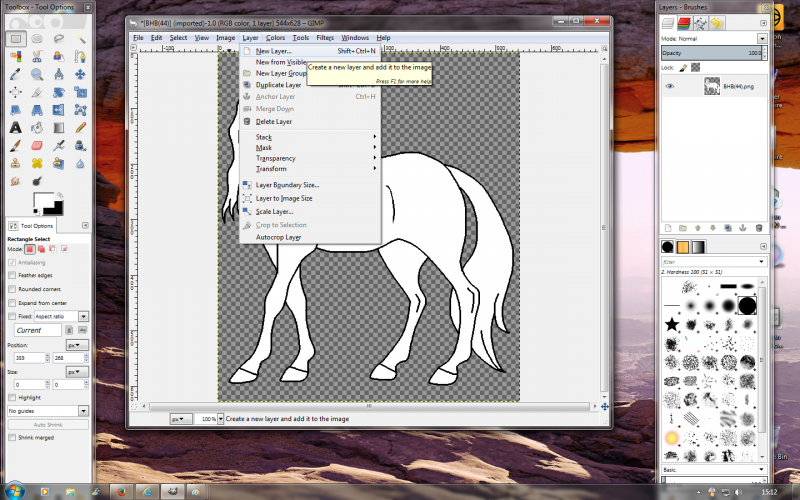Image resolution: width=800 pixels, height=500 pixels.
Task: Open the Fixed Aspect ratio dropdown
Action: [61, 316]
